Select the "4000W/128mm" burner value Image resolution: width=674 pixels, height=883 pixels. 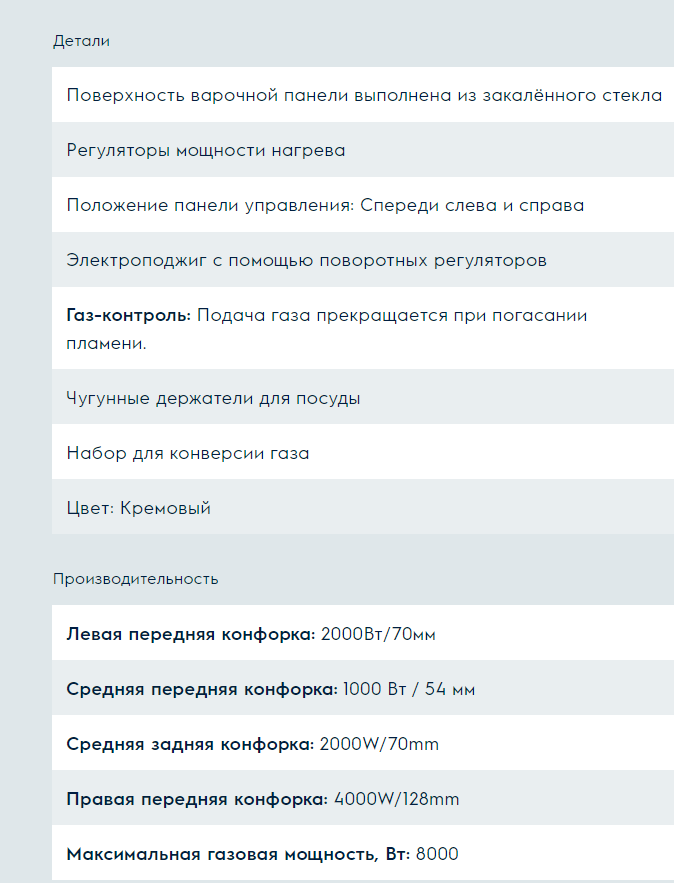click(396, 799)
